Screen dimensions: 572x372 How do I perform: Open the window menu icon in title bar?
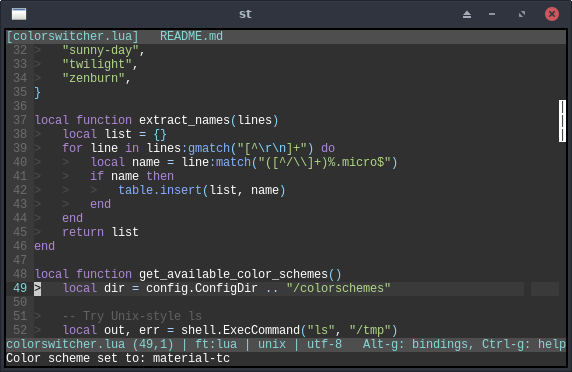point(19,14)
